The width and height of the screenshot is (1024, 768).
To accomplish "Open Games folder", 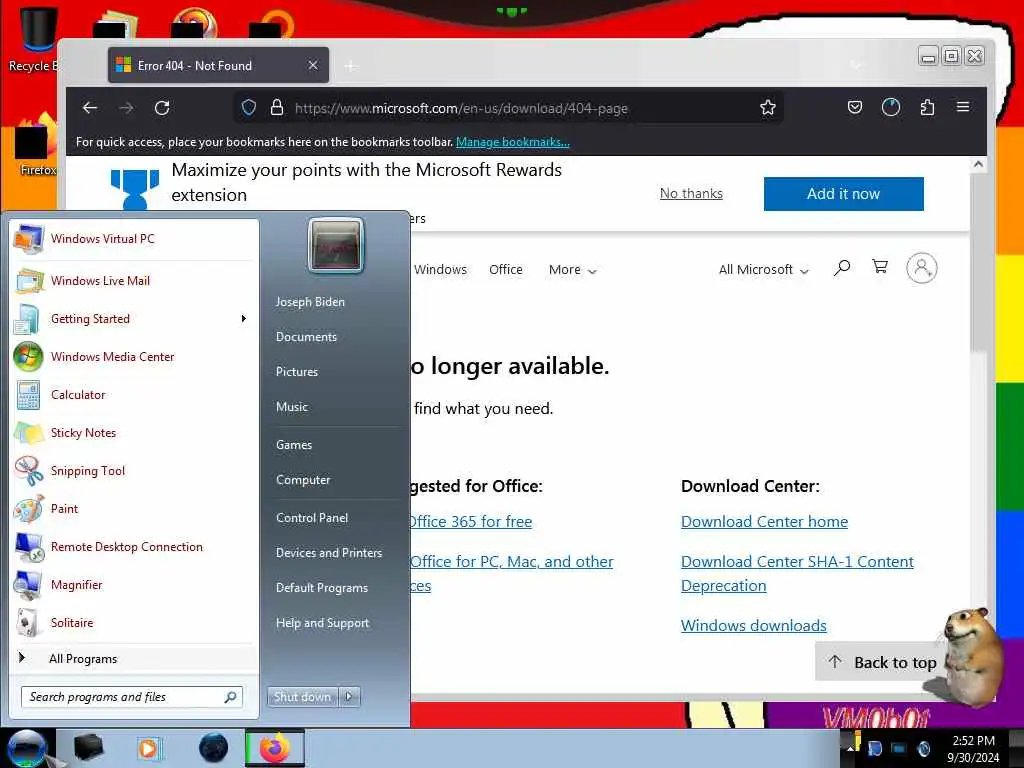I will coord(294,445).
